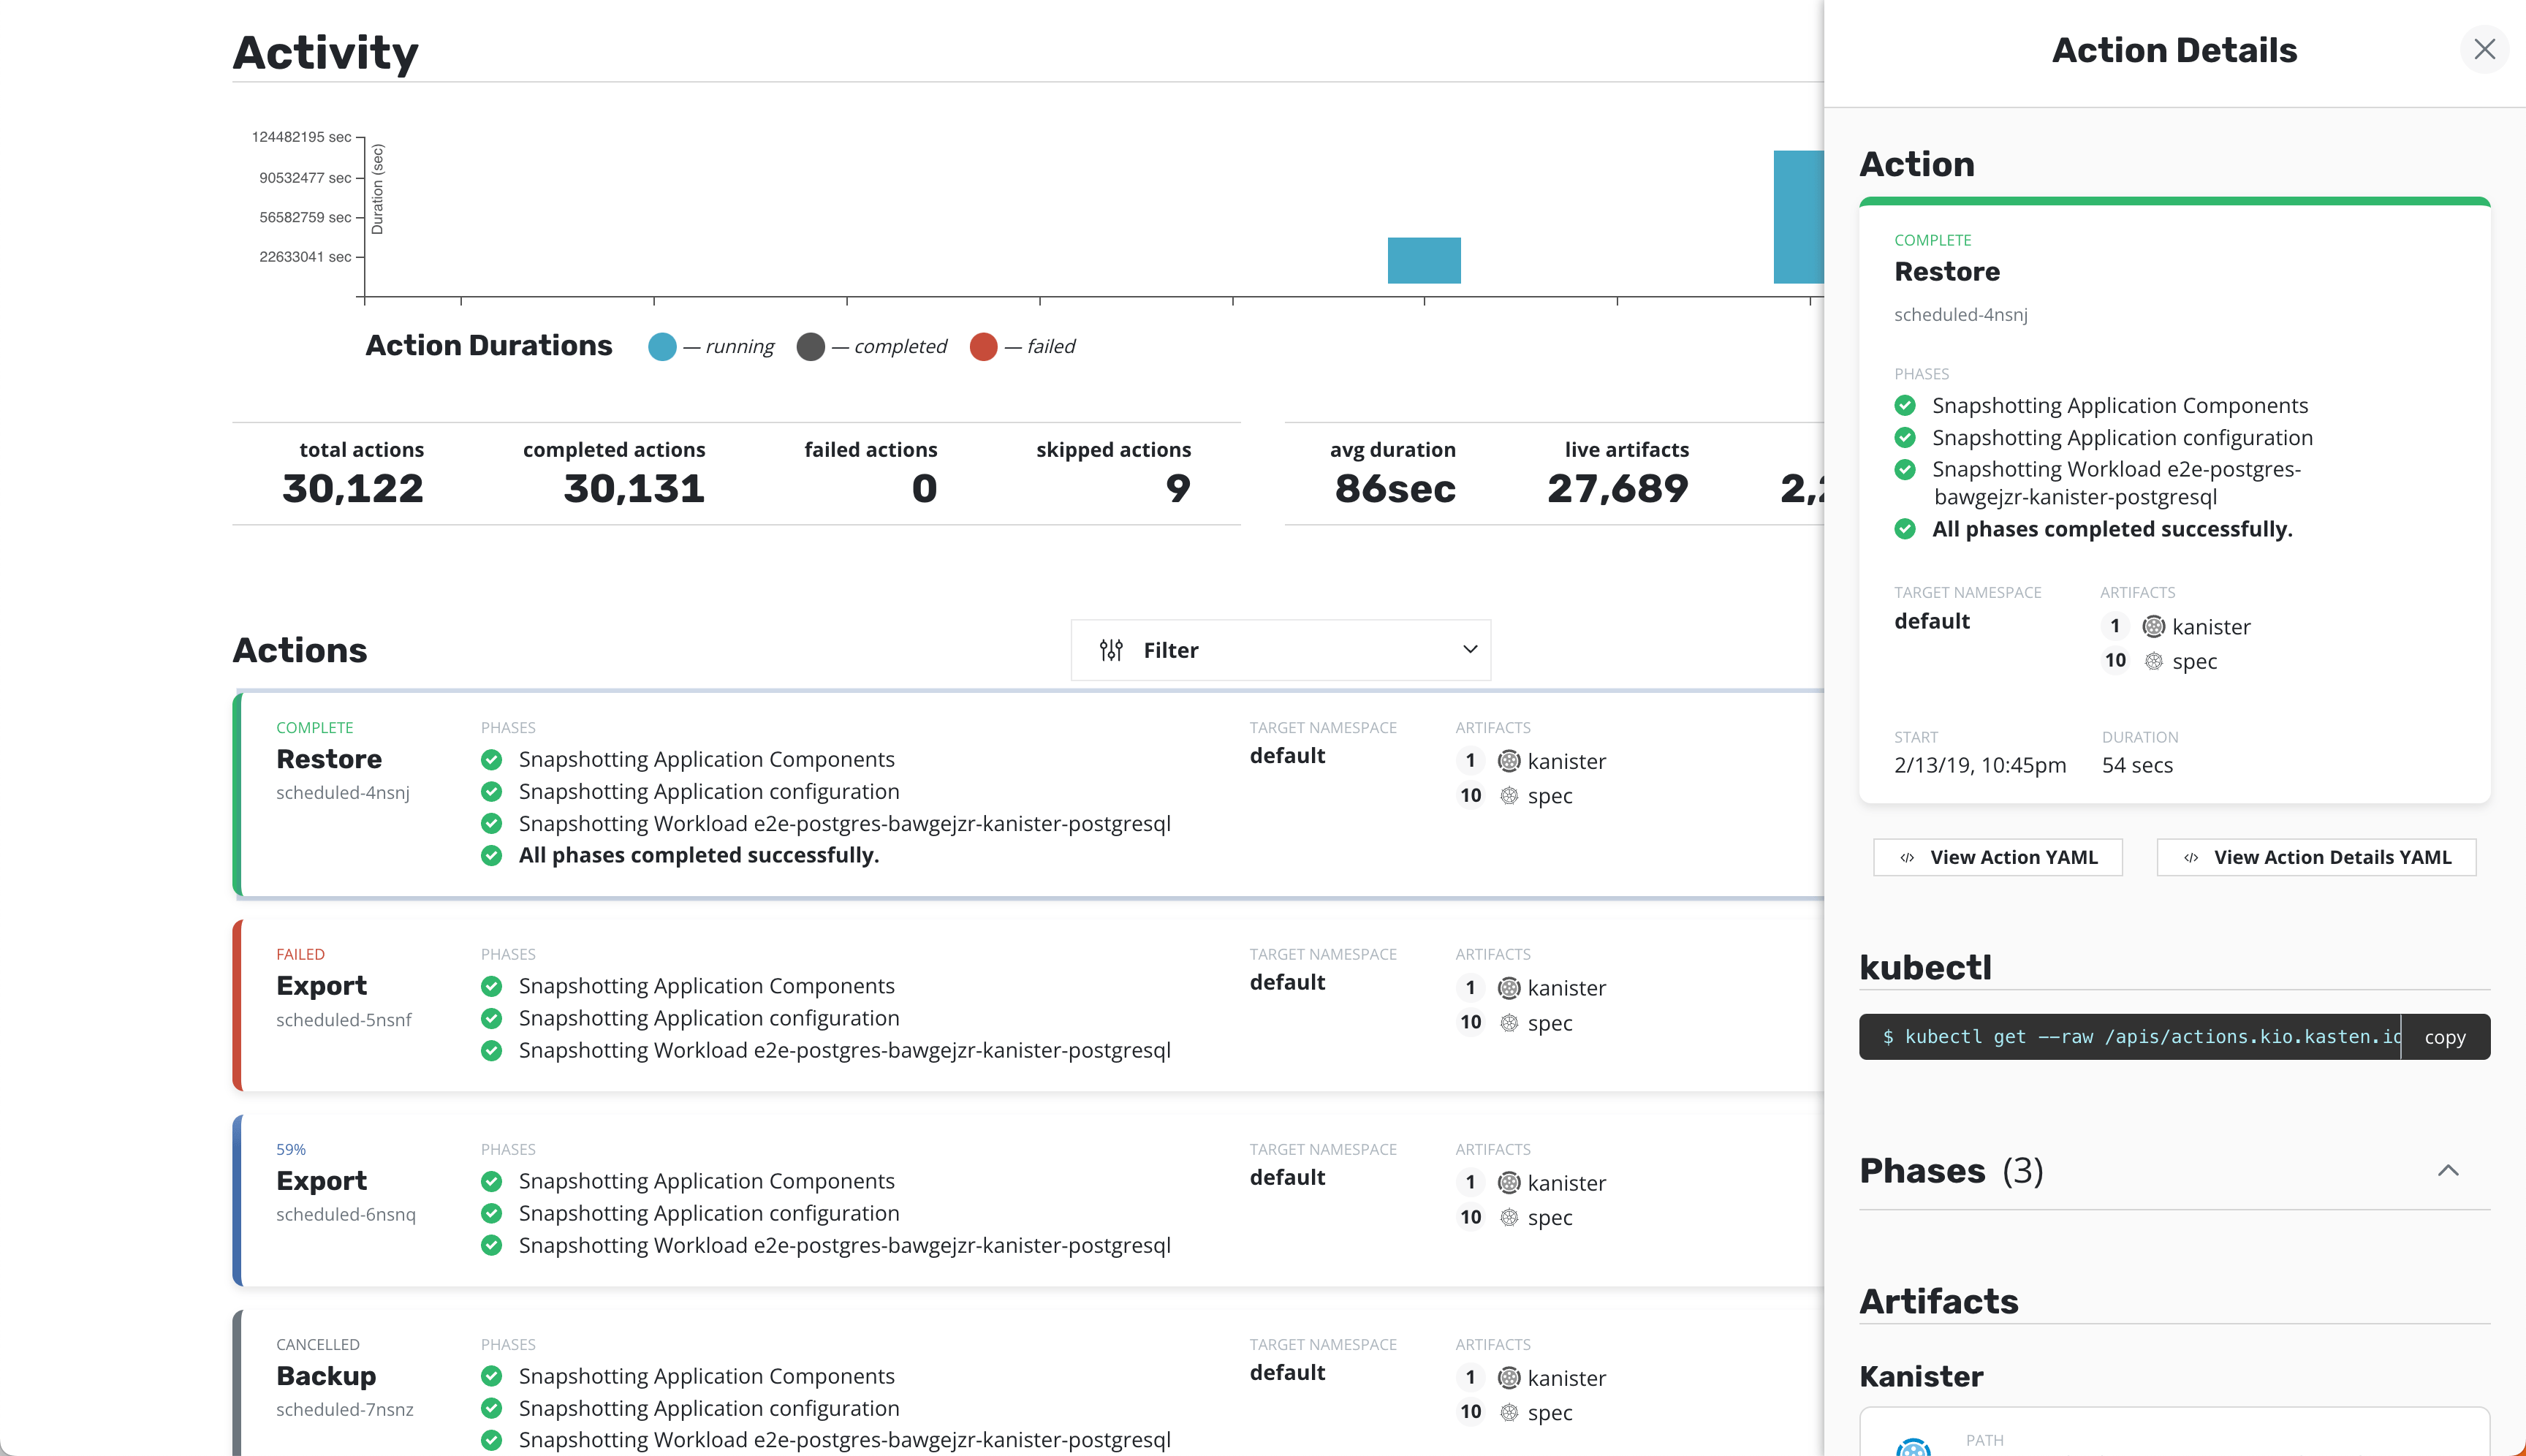Click kanister icon in Action Details artifacts
This screenshot has height=1456, width=2526.
click(2153, 627)
